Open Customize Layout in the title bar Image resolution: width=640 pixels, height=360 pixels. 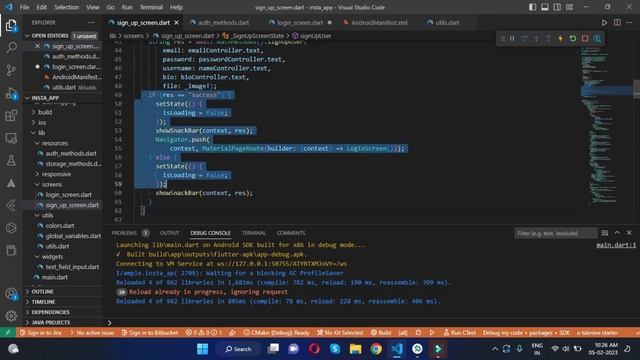(569, 7)
